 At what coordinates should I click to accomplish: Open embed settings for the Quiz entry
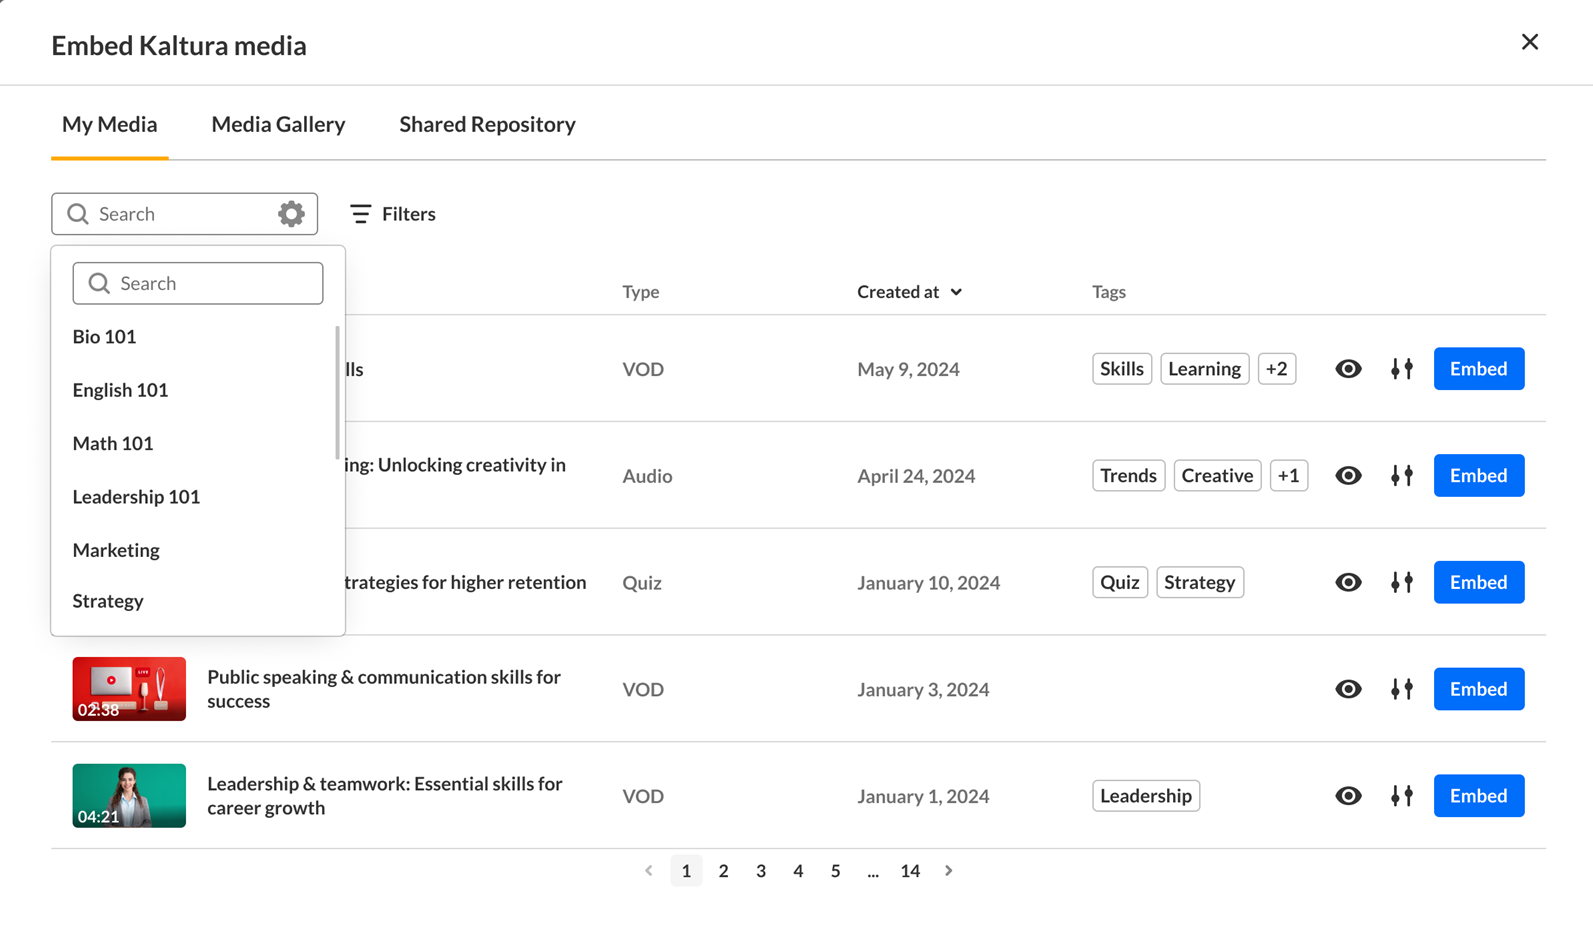[x=1402, y=583]
